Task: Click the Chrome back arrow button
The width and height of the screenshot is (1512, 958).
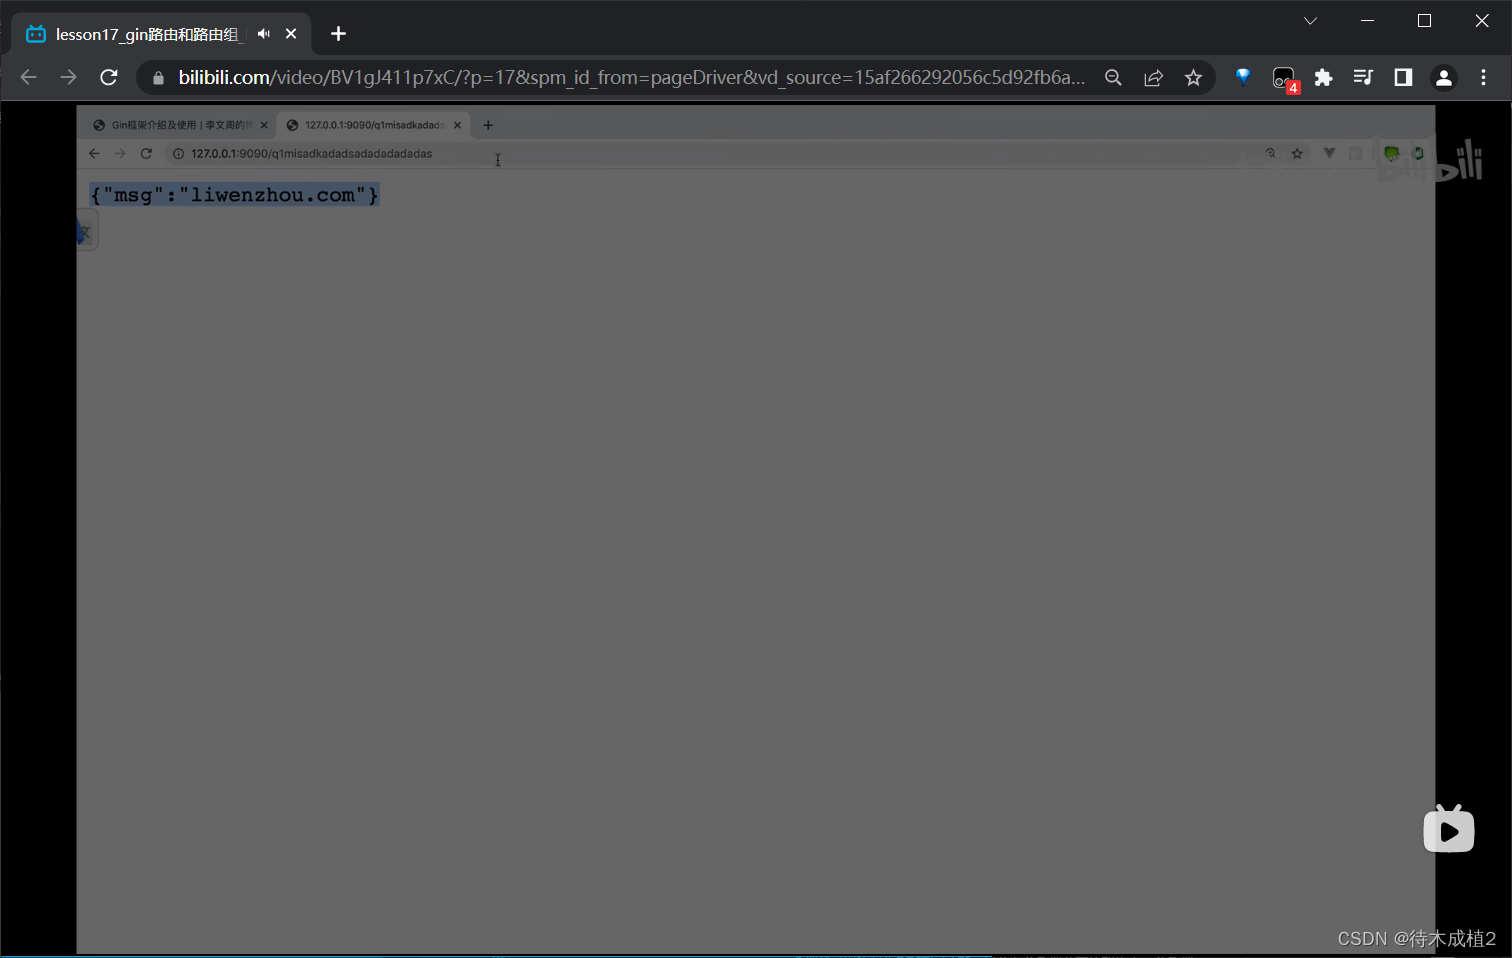Action: click(28, 78)
